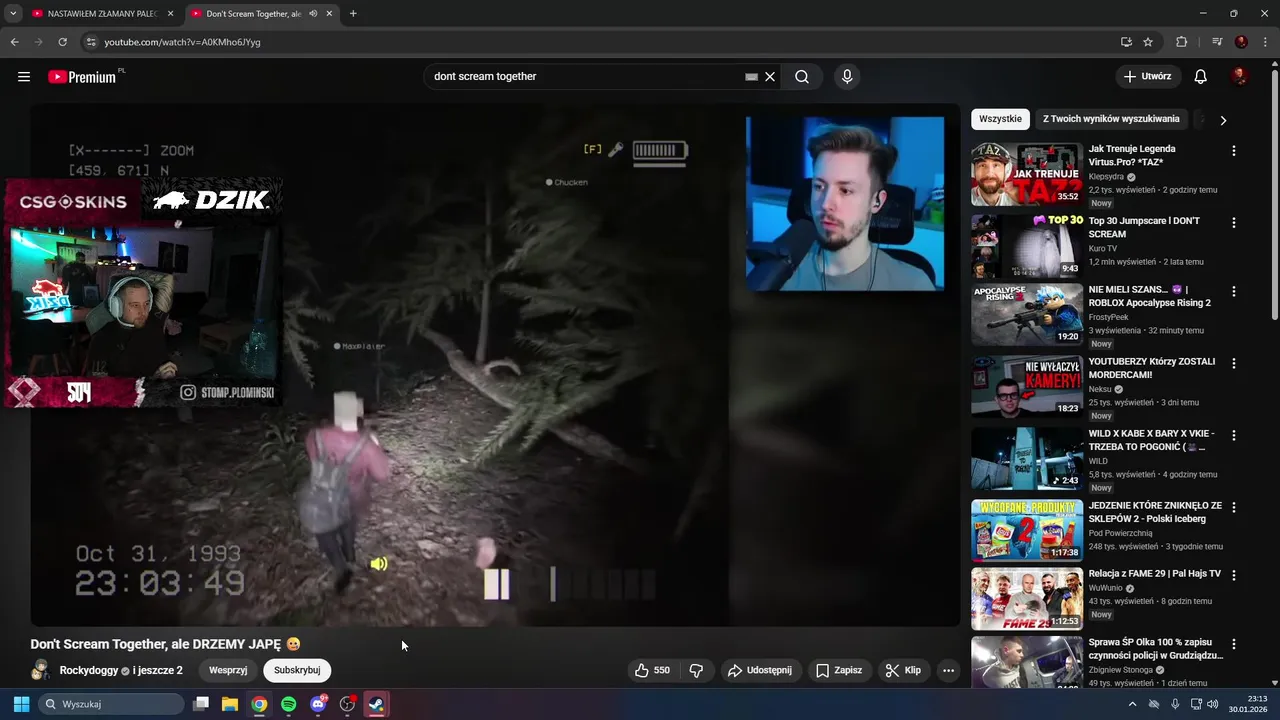Open YouTube notifications bell
This screenshot has width=1280, height=720.
(x=1201, y=77)
